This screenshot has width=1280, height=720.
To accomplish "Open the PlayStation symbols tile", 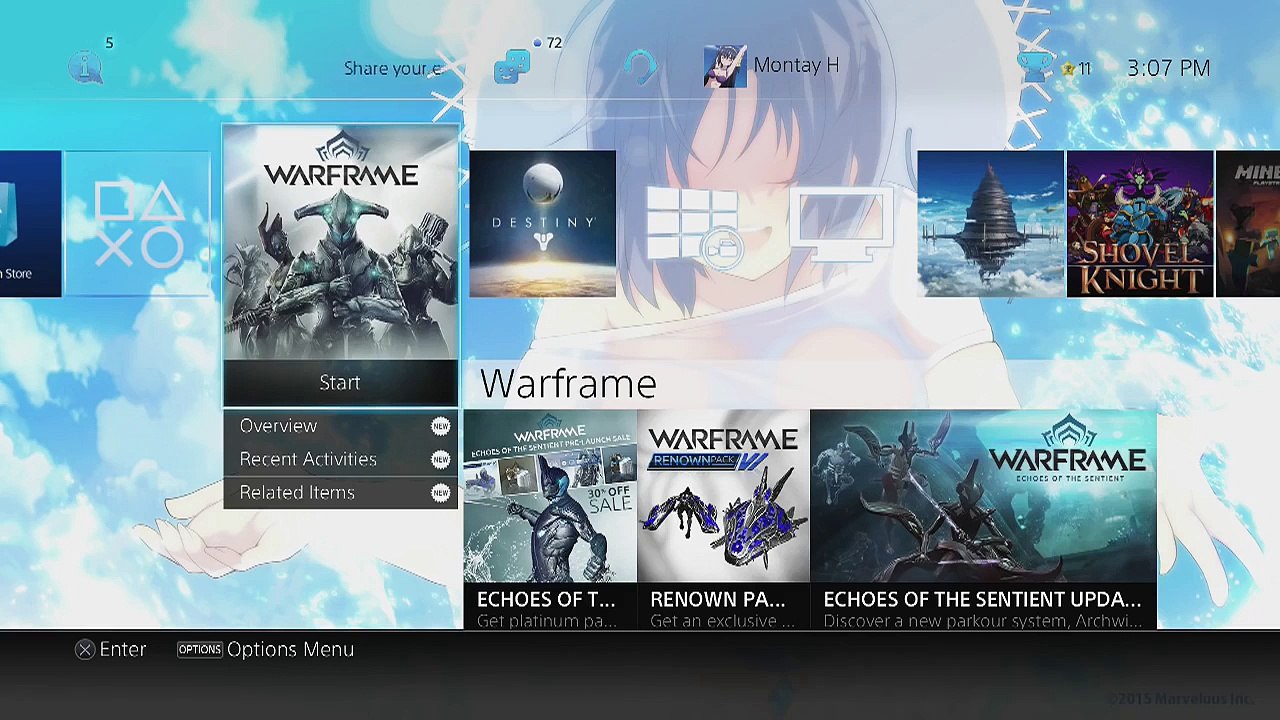I will pyautogui.click(x=138, y=224).
